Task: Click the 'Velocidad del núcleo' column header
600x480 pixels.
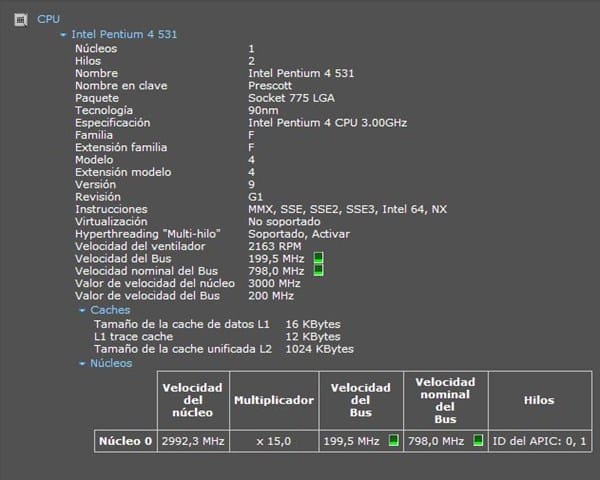Action: [x=193, y=400]
